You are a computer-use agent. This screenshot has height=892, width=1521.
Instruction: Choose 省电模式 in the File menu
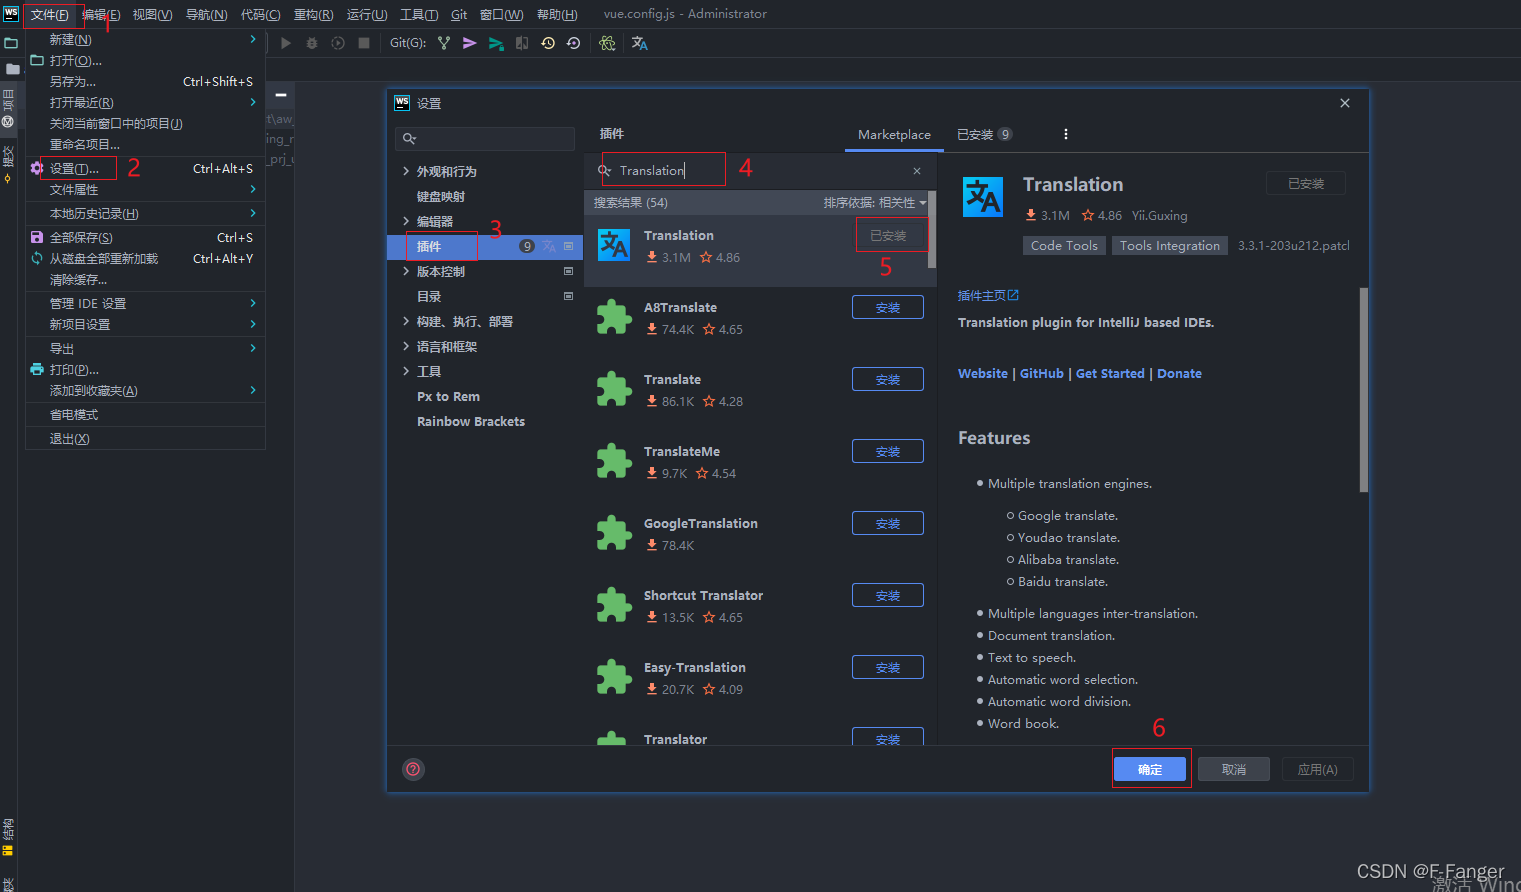coord(145,414)
